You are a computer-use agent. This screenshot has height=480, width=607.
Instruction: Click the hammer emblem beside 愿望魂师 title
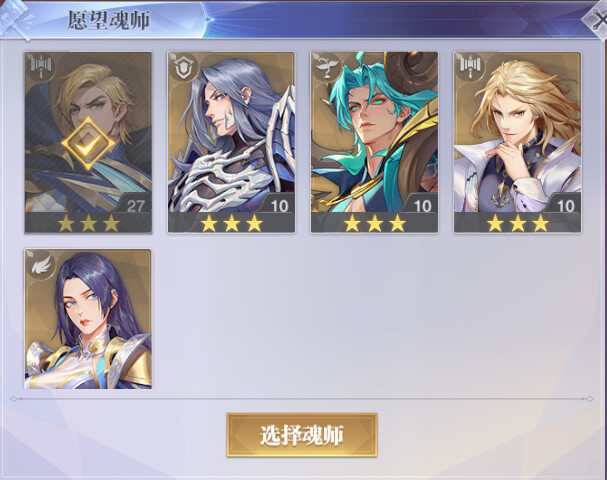pos(17,20)
